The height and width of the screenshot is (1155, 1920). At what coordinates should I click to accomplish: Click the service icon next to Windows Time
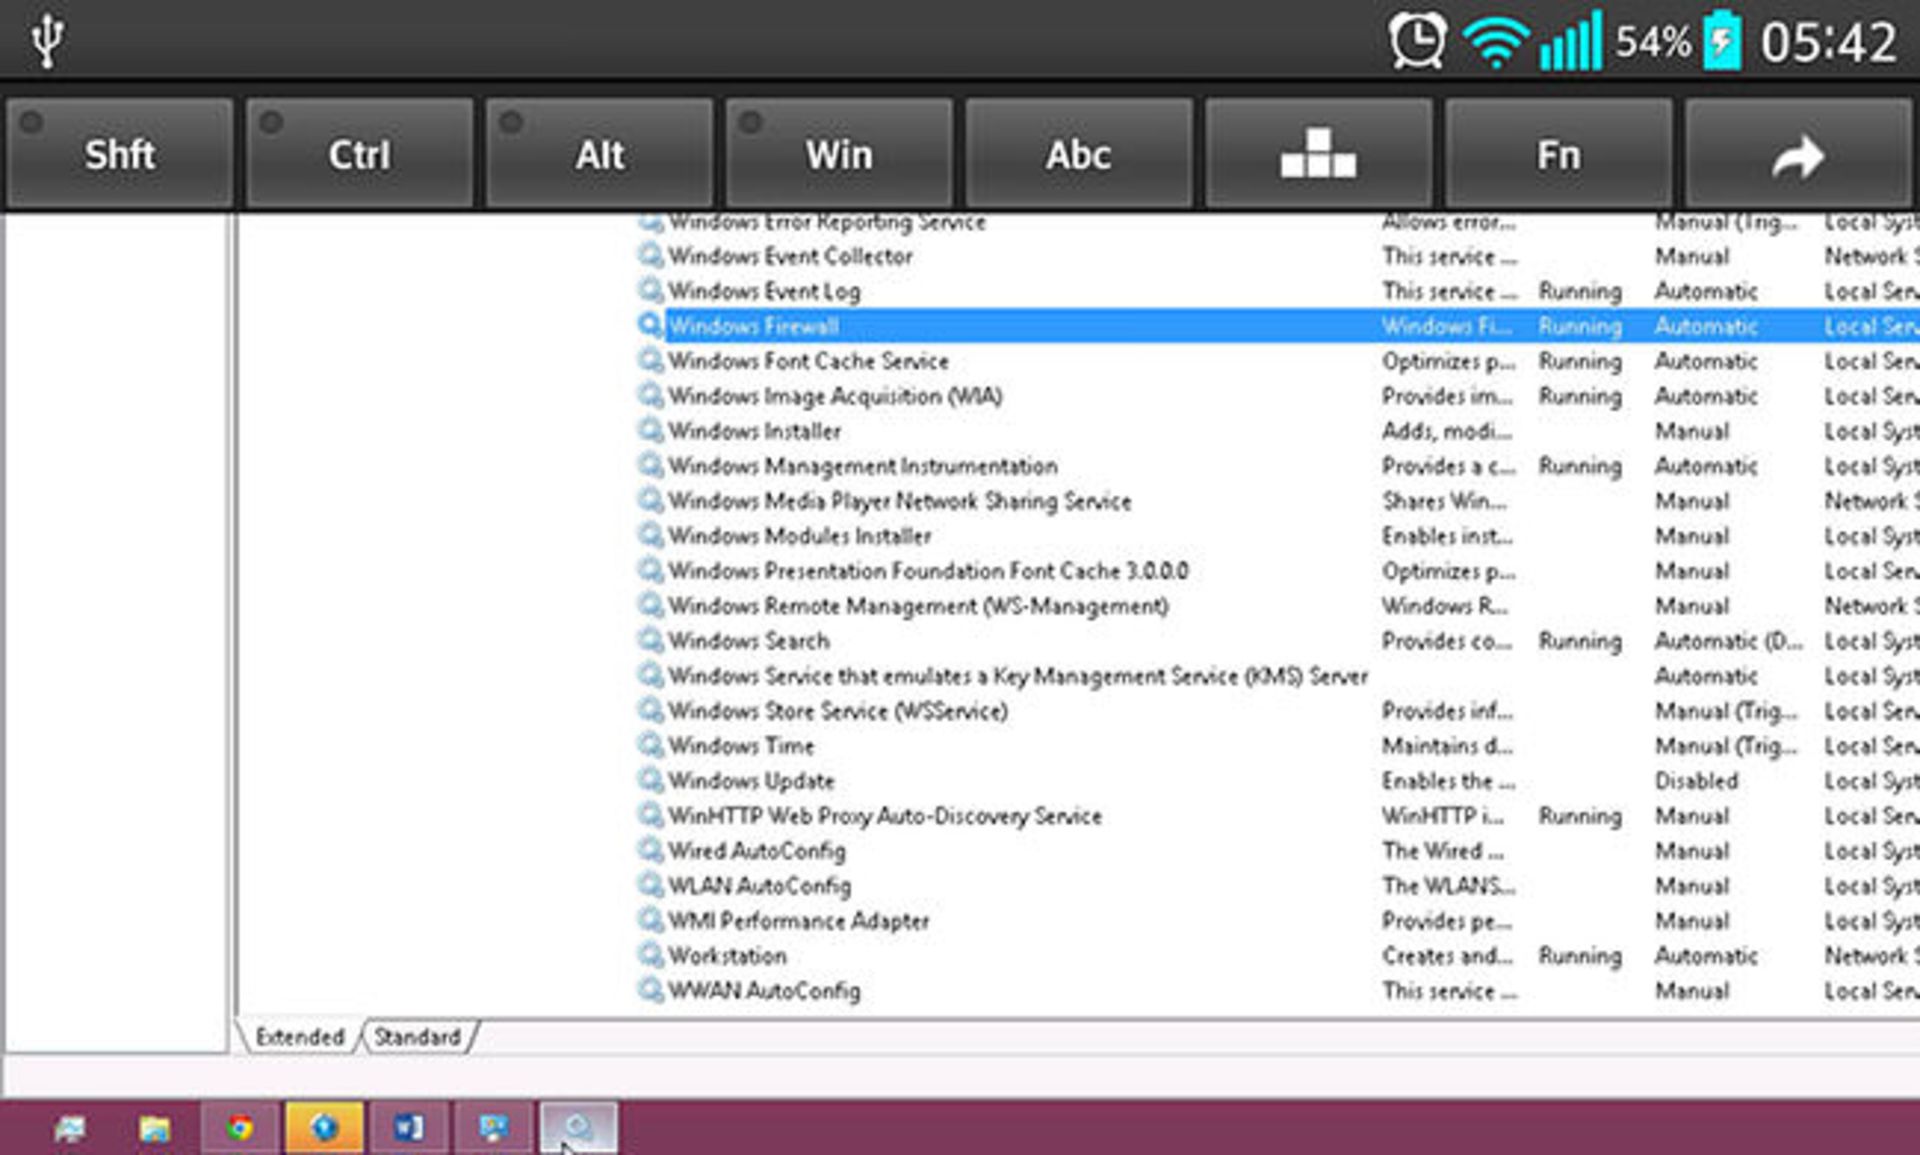pyautogui.click(x=651, y=746)
